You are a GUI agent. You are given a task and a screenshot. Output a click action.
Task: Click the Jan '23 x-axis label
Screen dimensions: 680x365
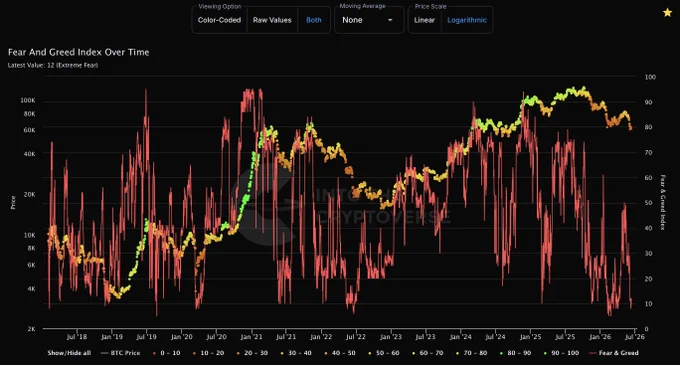[x=391, y=336]
